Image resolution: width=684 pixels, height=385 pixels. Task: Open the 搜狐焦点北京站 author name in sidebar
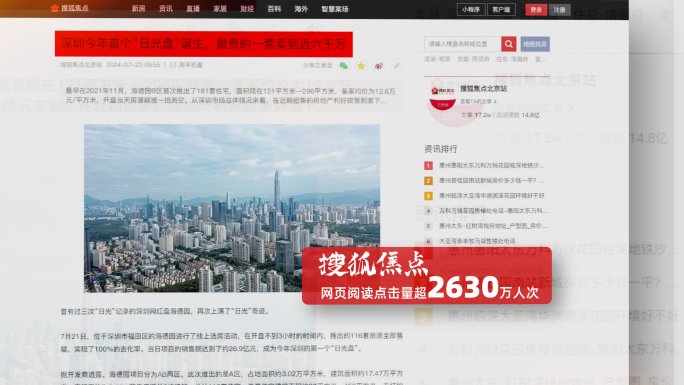coord(483,89)
